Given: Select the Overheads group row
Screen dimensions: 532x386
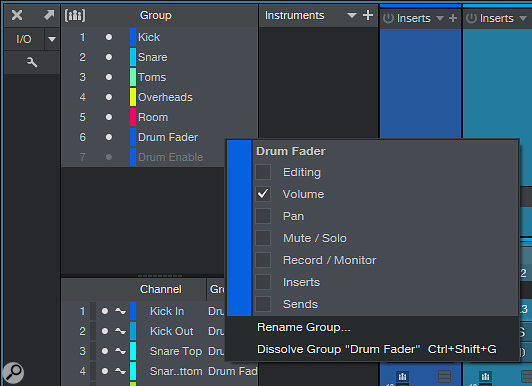Looking at the screenshot, I should click(x=159, y=97).
